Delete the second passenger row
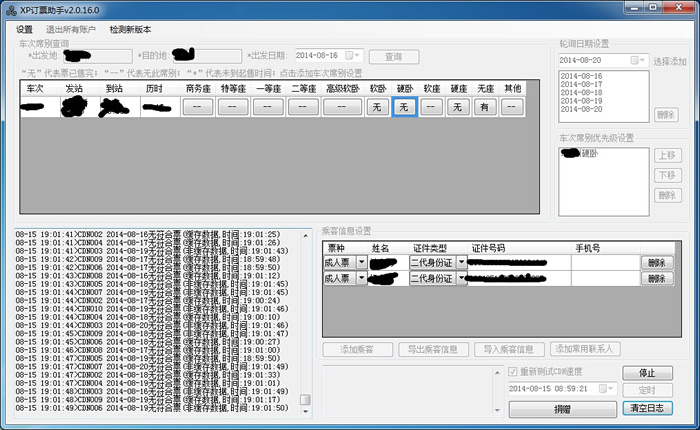Viewport: 700px width, 430px height. (655, 279)
